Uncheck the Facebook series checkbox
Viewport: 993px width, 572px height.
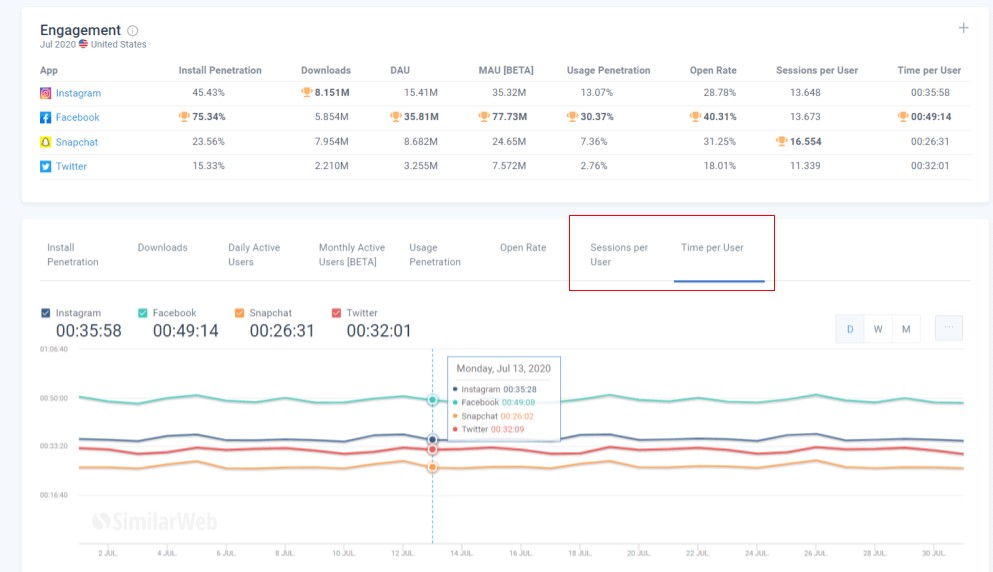pos(142,313)
